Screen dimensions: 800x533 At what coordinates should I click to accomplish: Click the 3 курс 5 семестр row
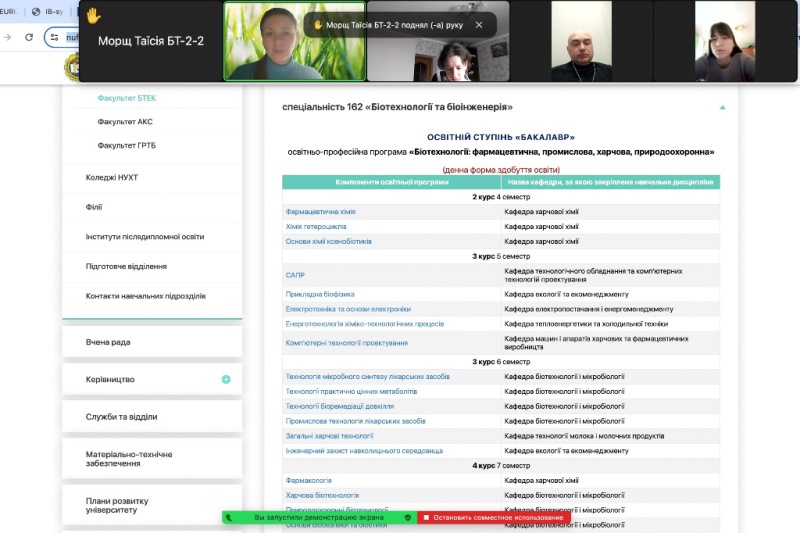[501, 256]
